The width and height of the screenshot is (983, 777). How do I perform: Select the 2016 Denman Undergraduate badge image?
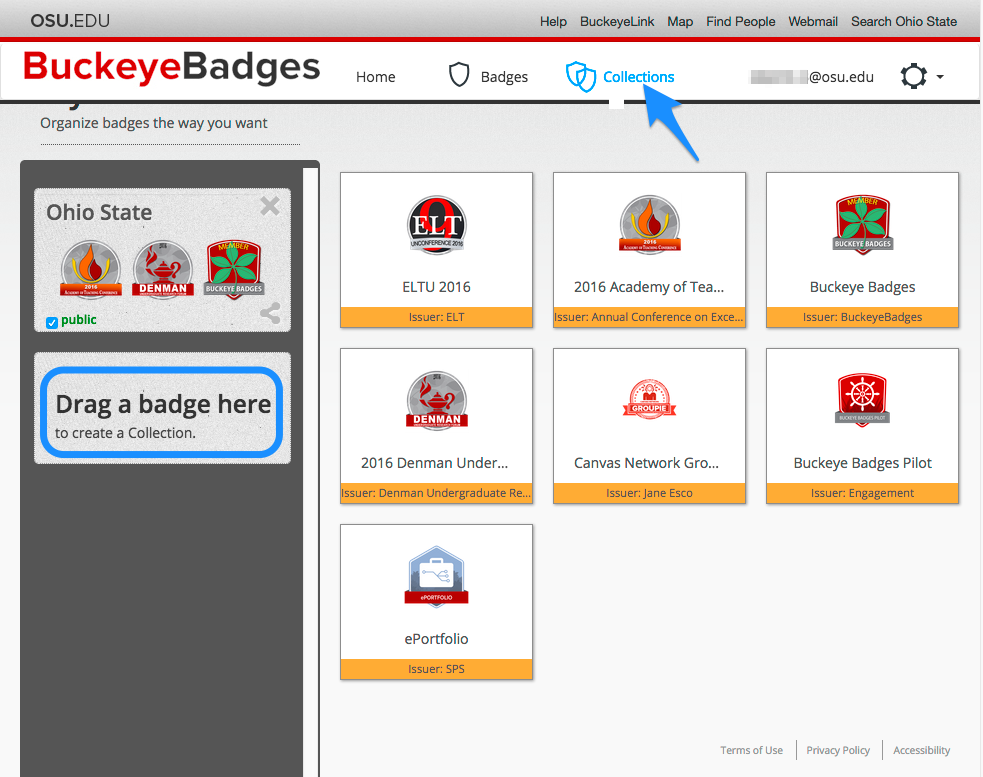coord(437,401)
